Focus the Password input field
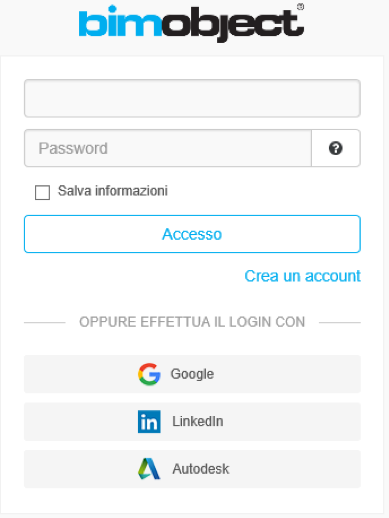This screenshot has width=389, height=518. coord(168,148)
